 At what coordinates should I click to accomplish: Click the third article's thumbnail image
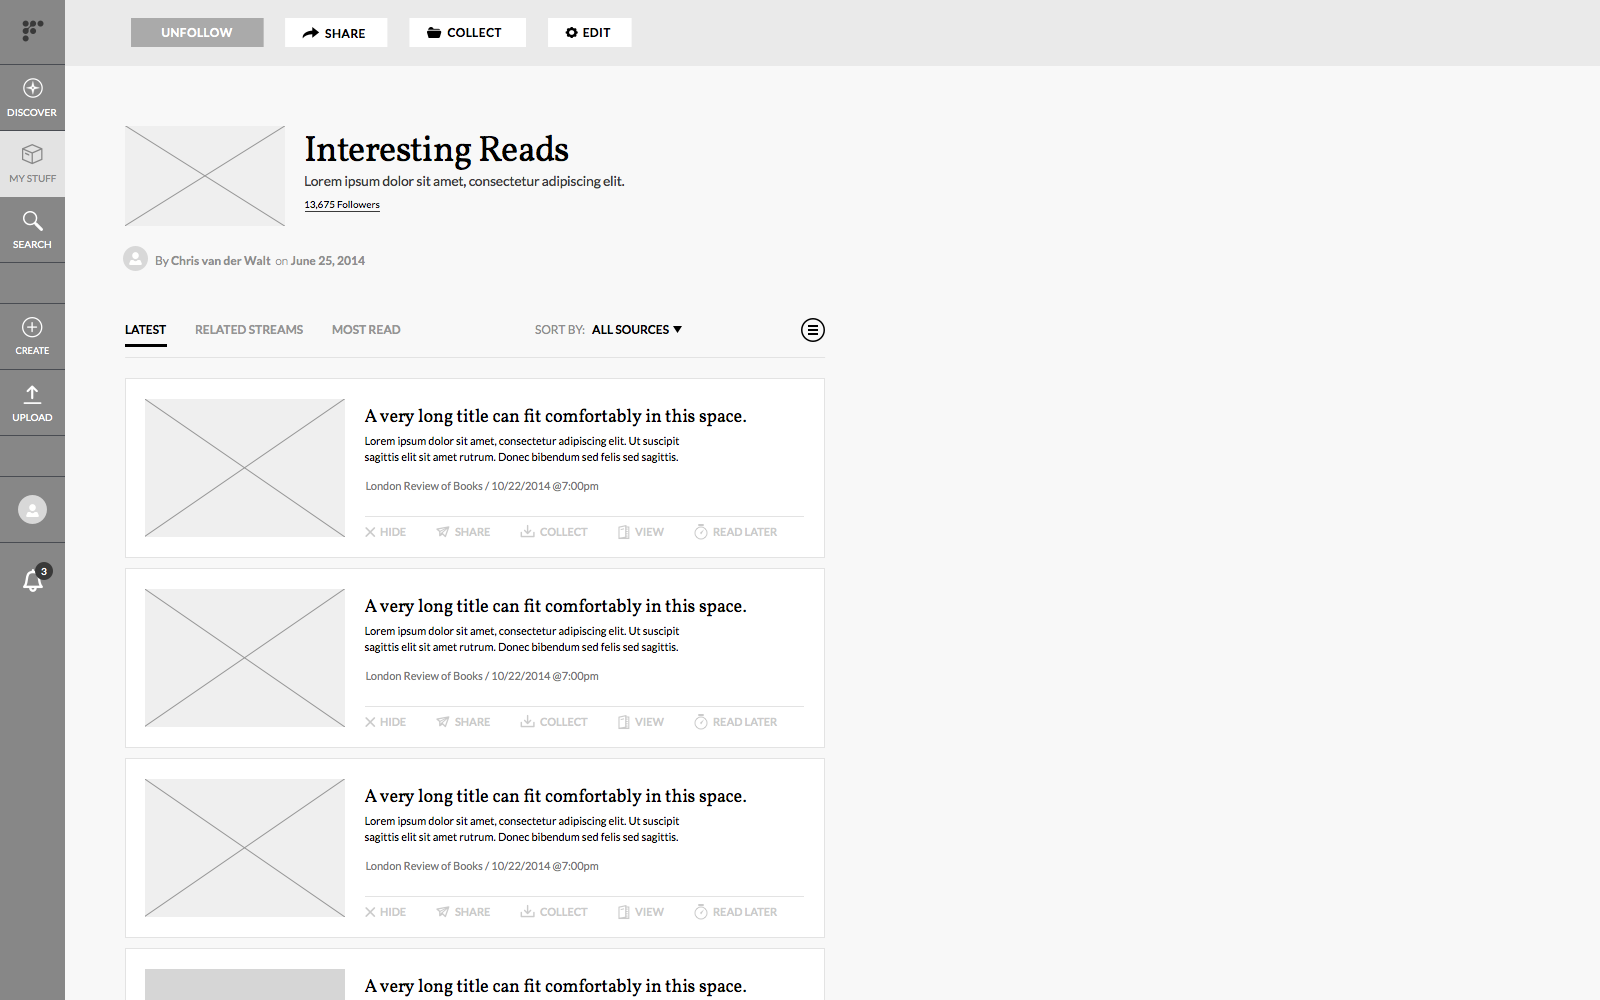(x=245, y=848)
